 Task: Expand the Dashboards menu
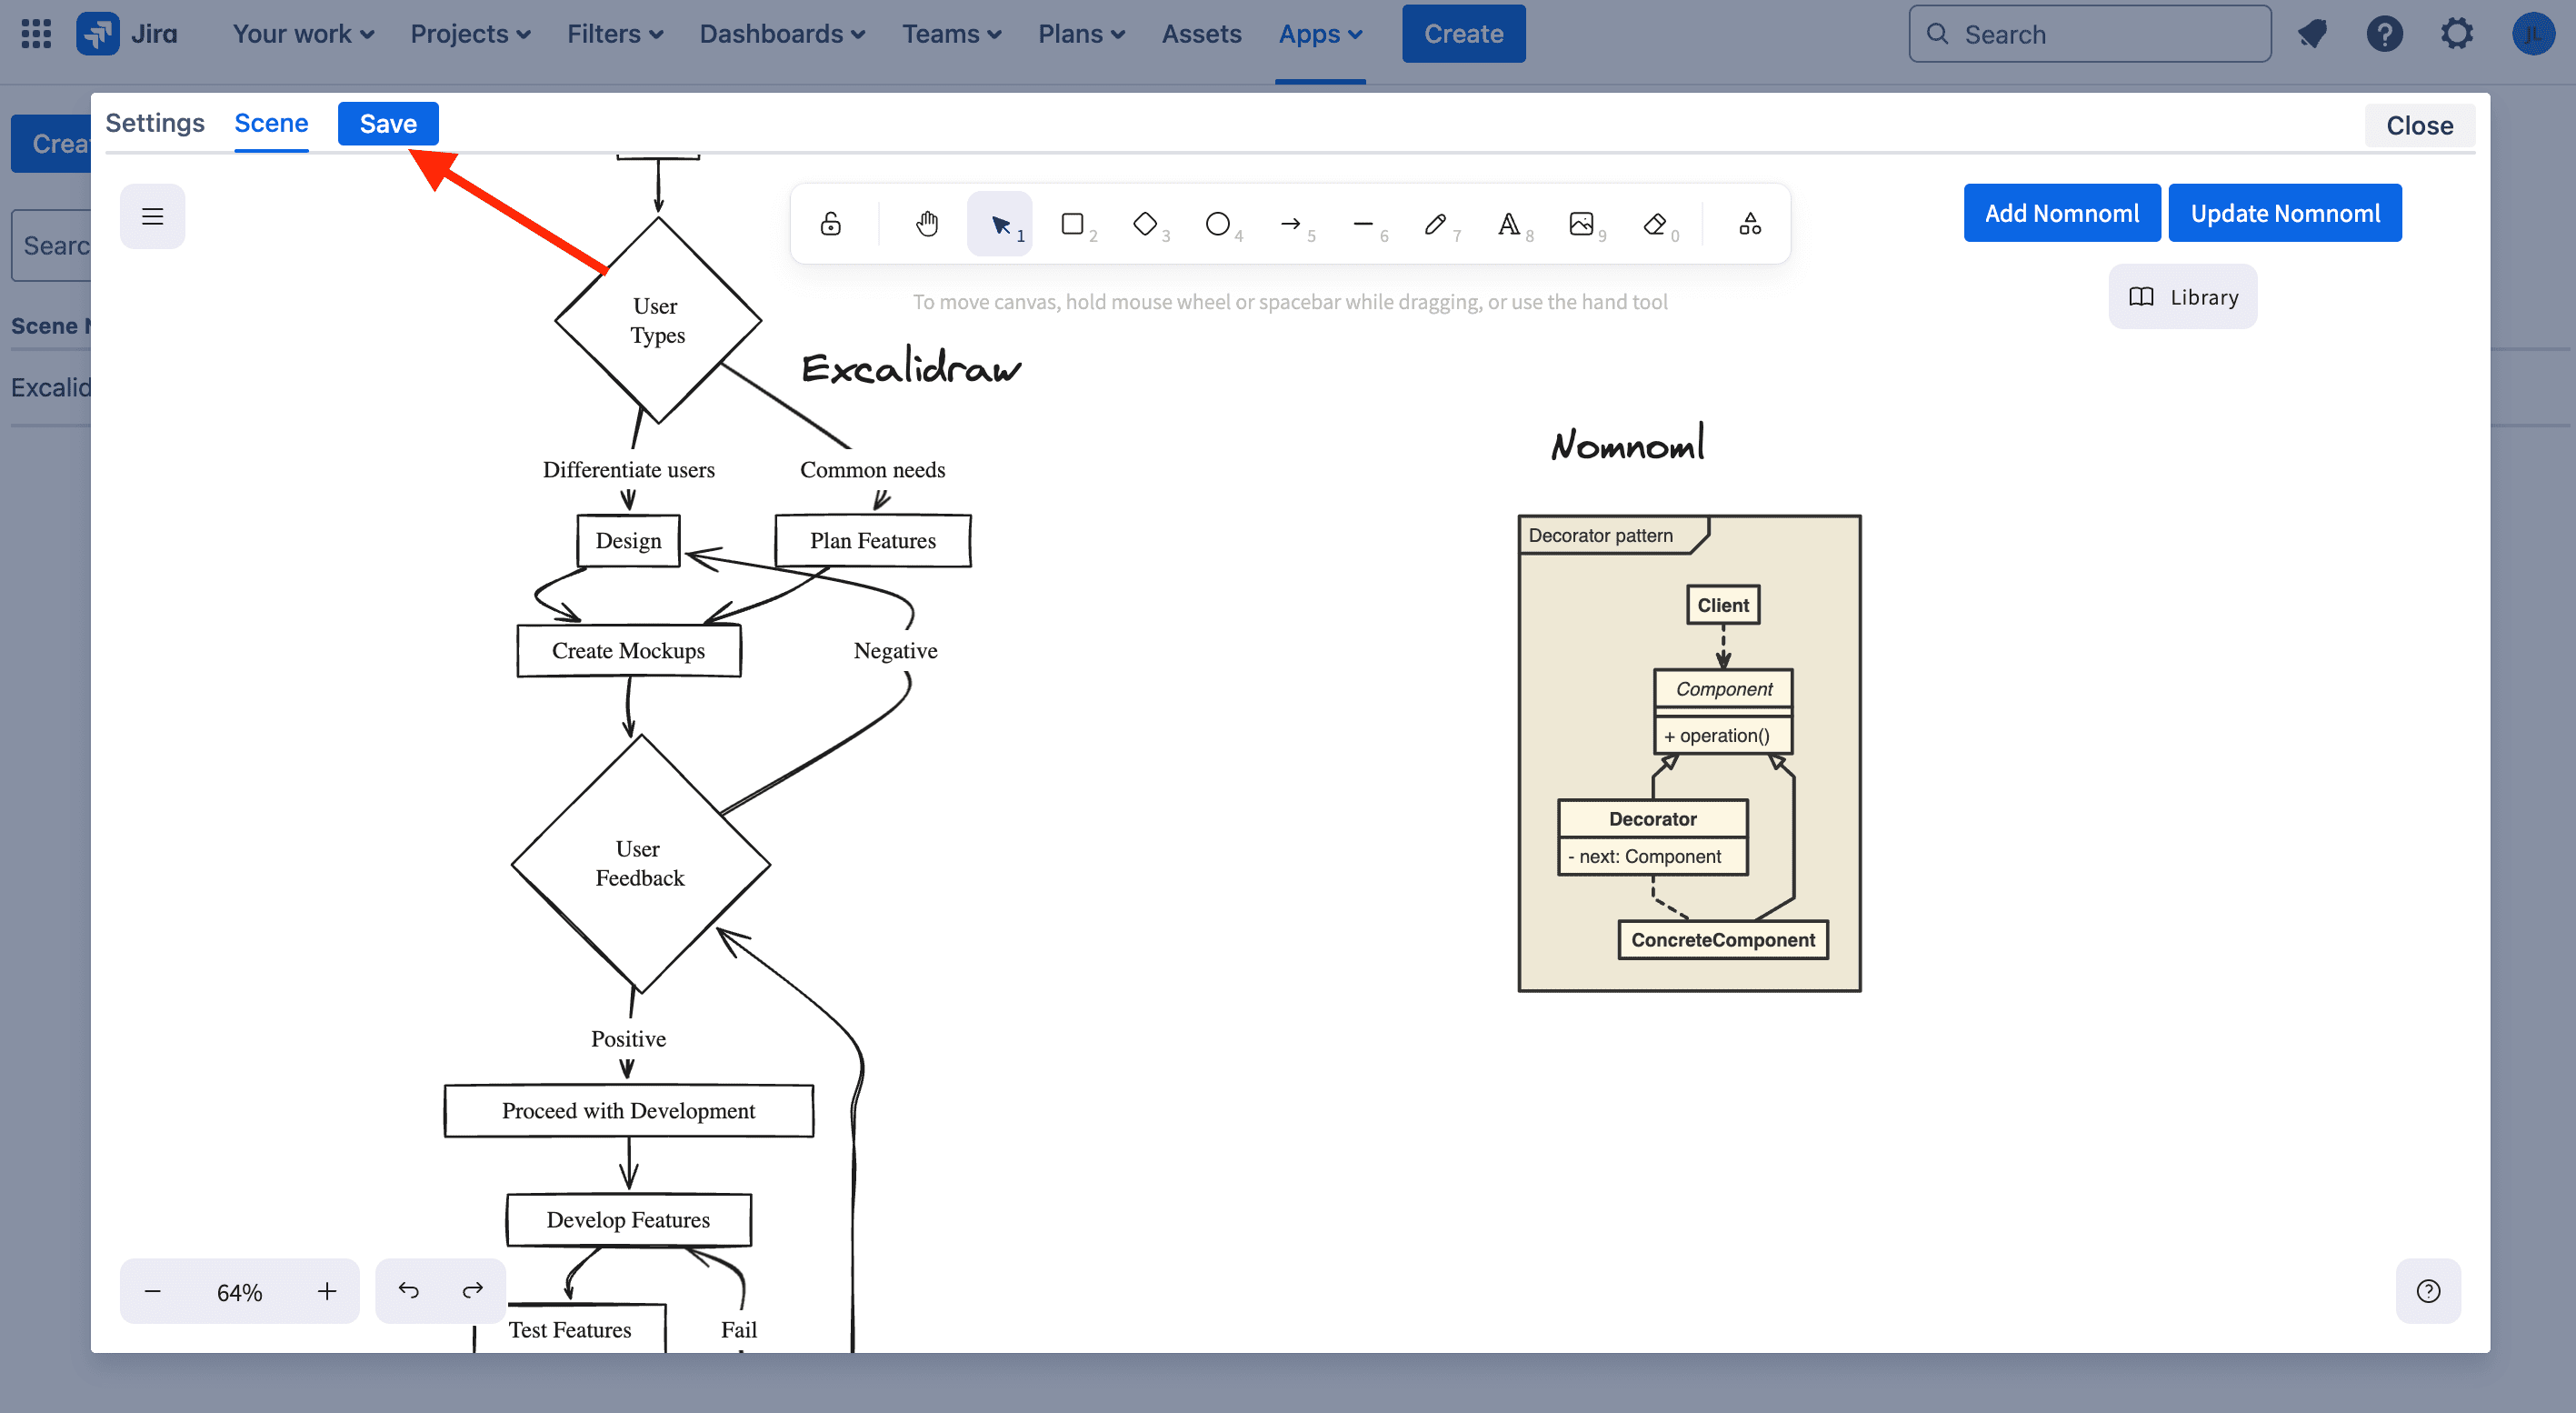point(782,34)
